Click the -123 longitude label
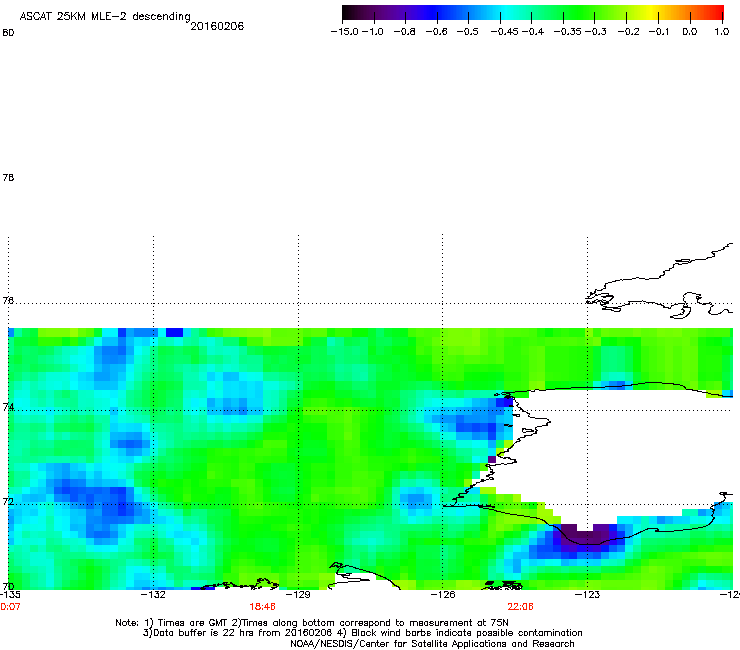This screenshot has height=650, width=740. point(588,594)
